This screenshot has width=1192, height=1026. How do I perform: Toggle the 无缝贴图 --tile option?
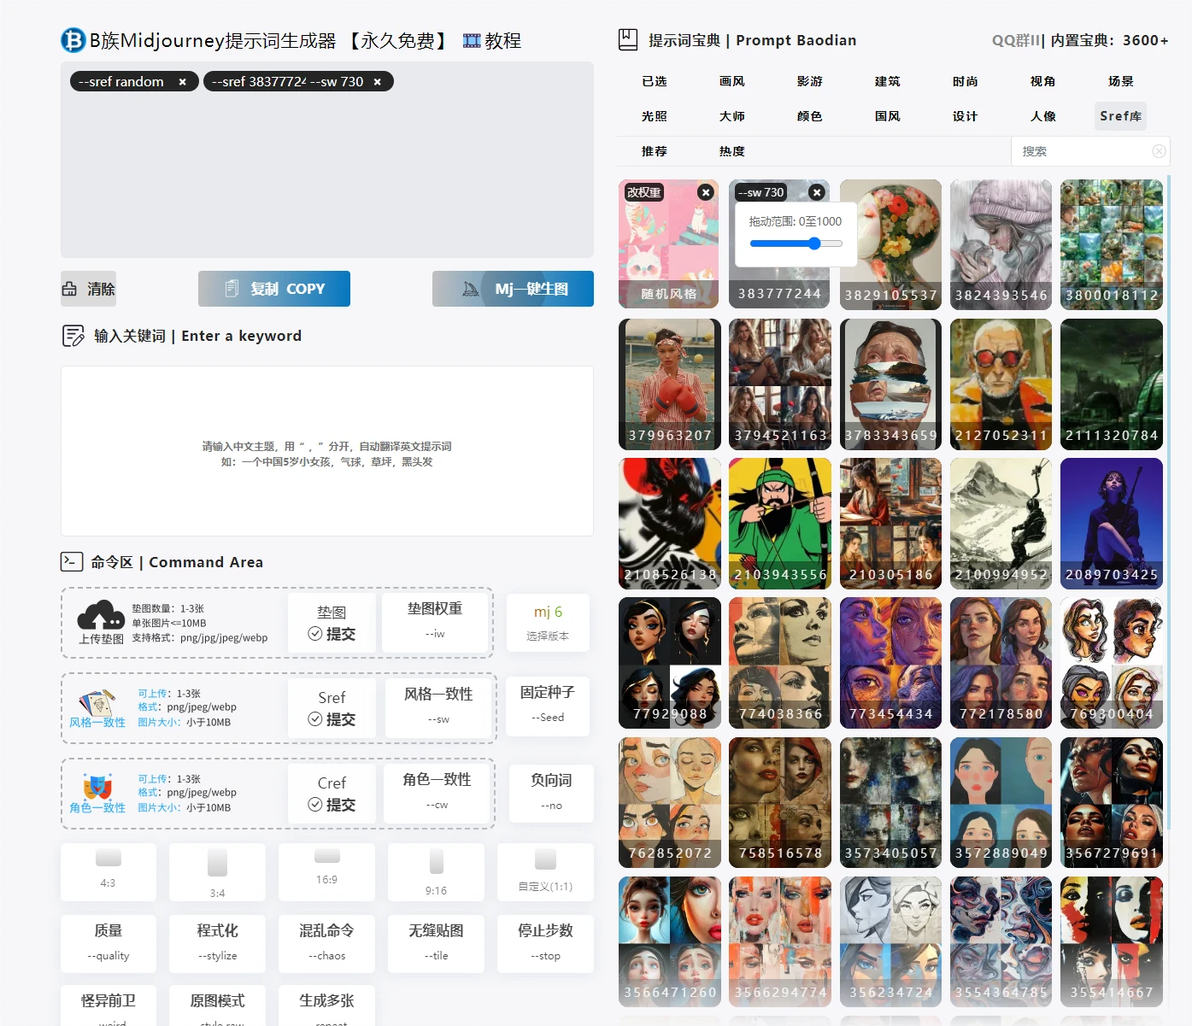point(436,943)
